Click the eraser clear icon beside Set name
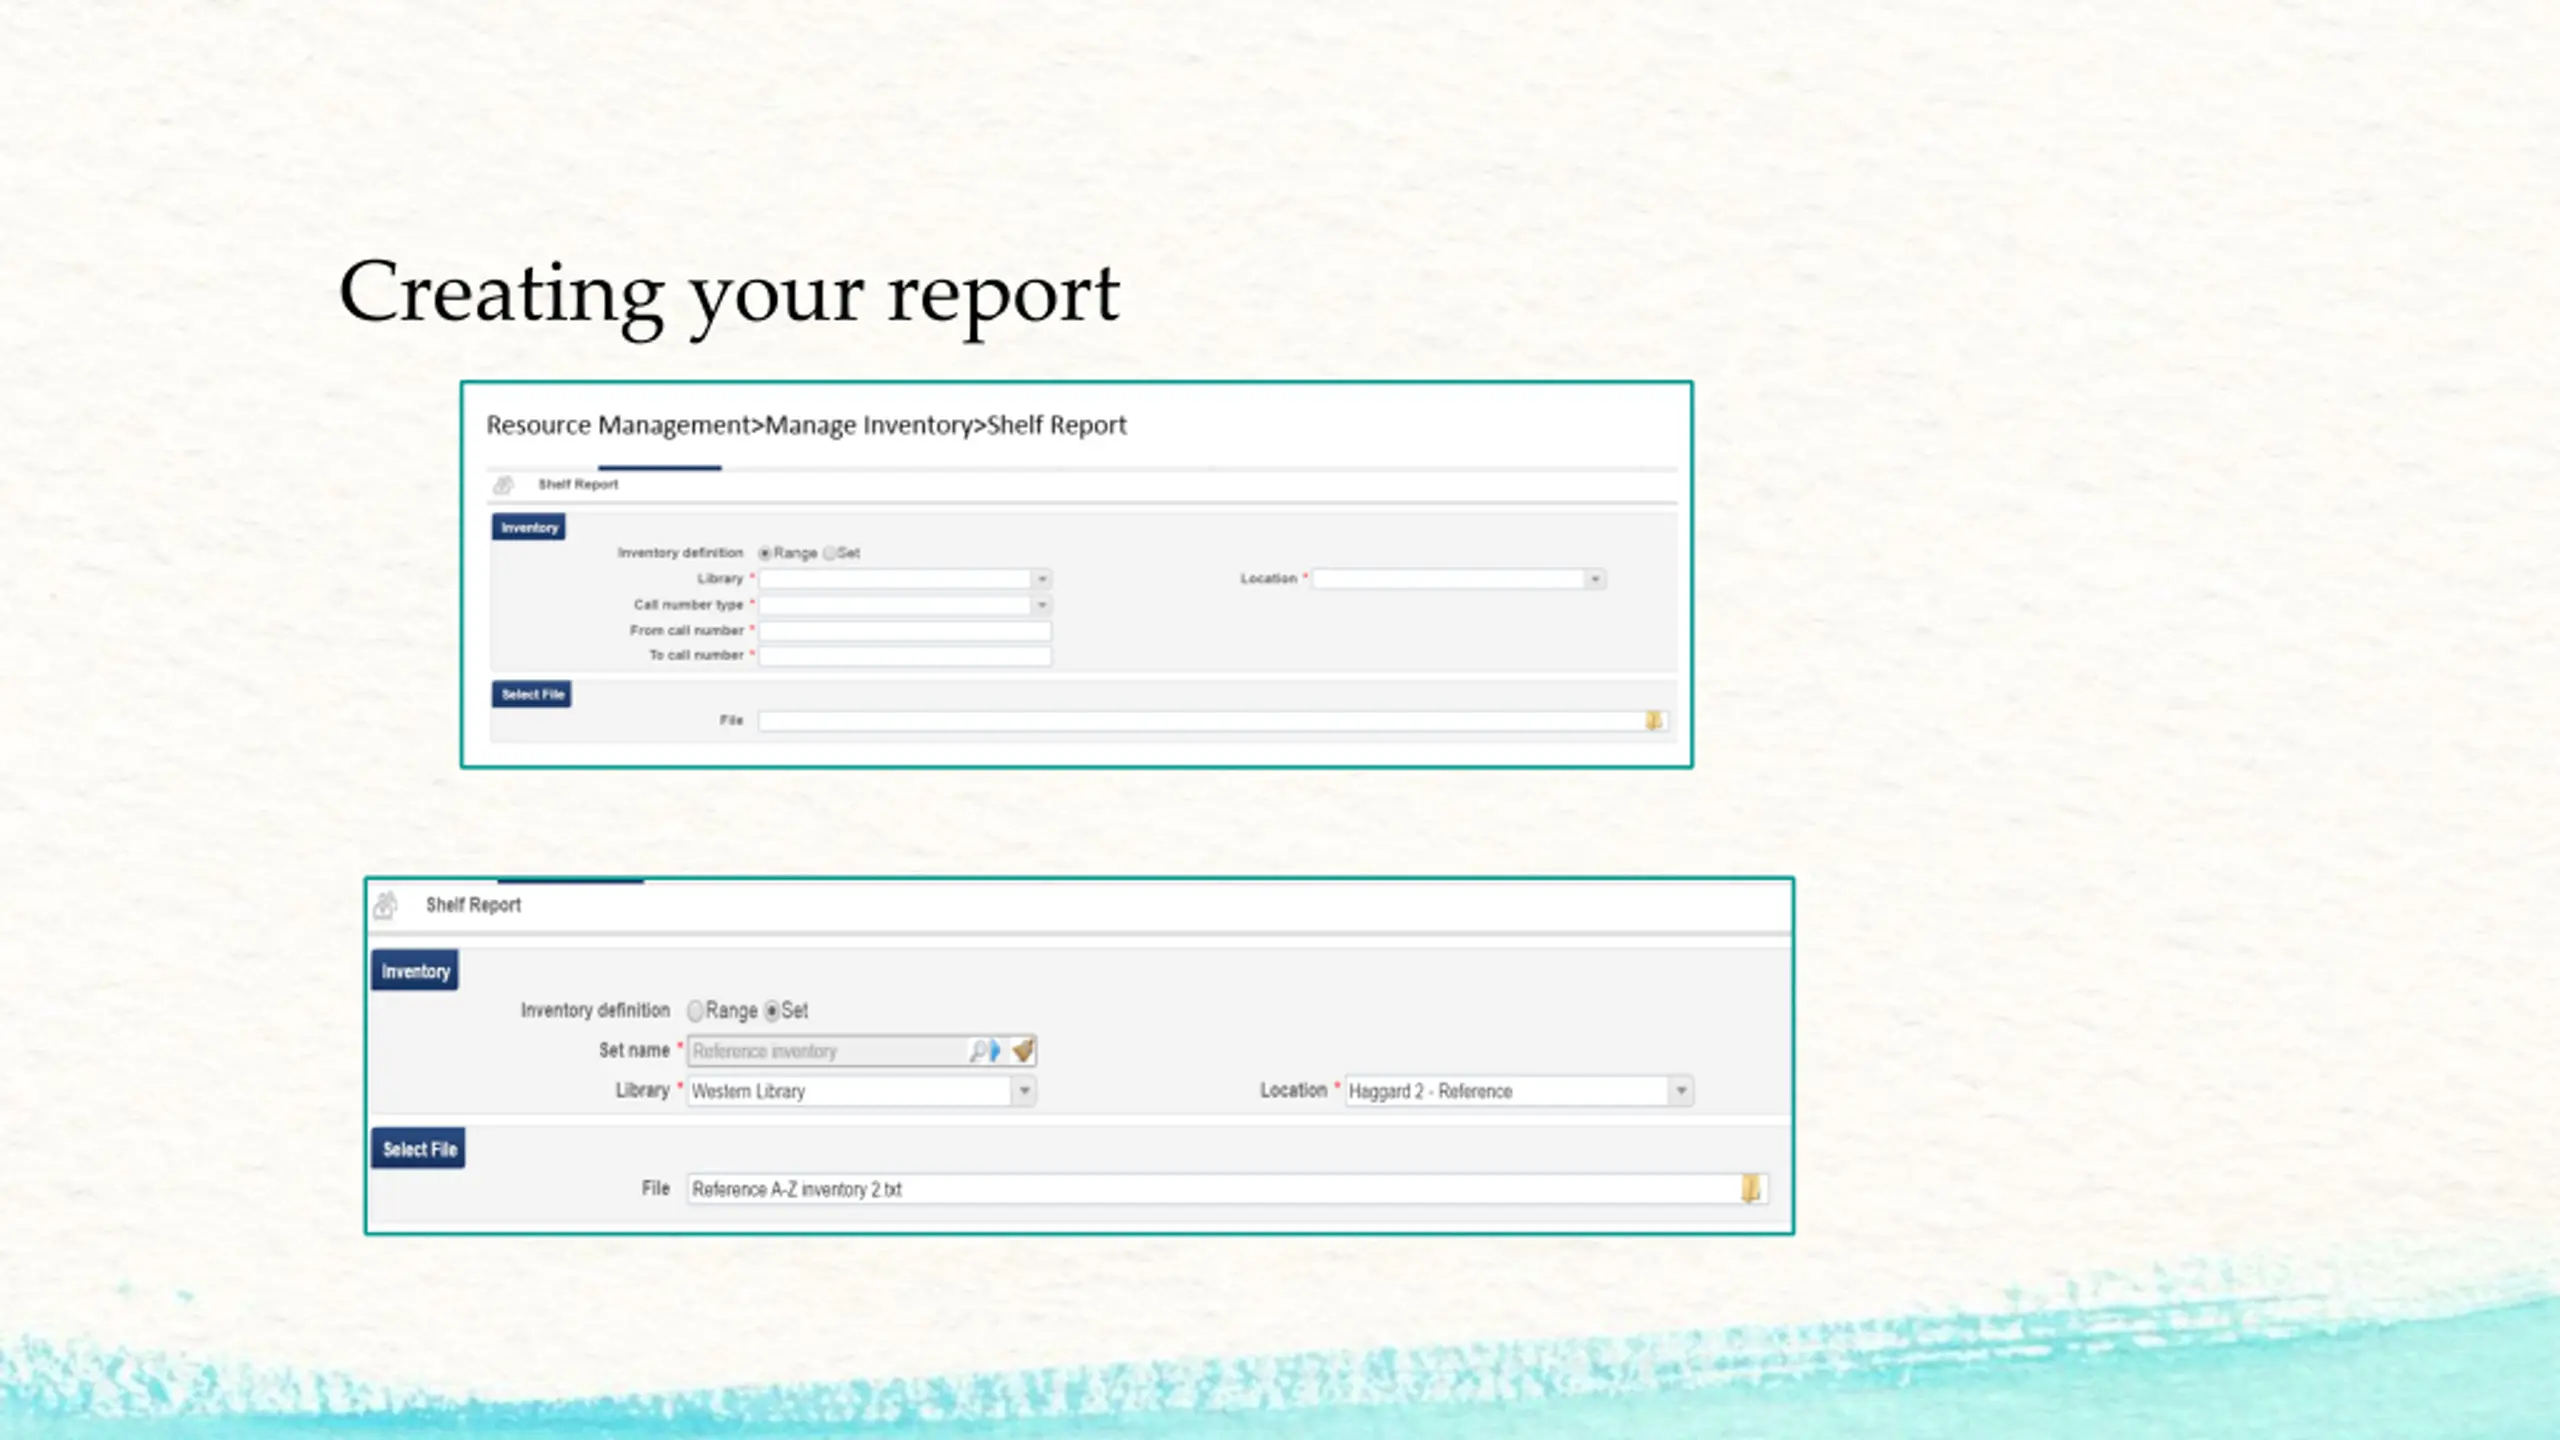The image size is (2560, 1440). [x=1022, y=1050]
